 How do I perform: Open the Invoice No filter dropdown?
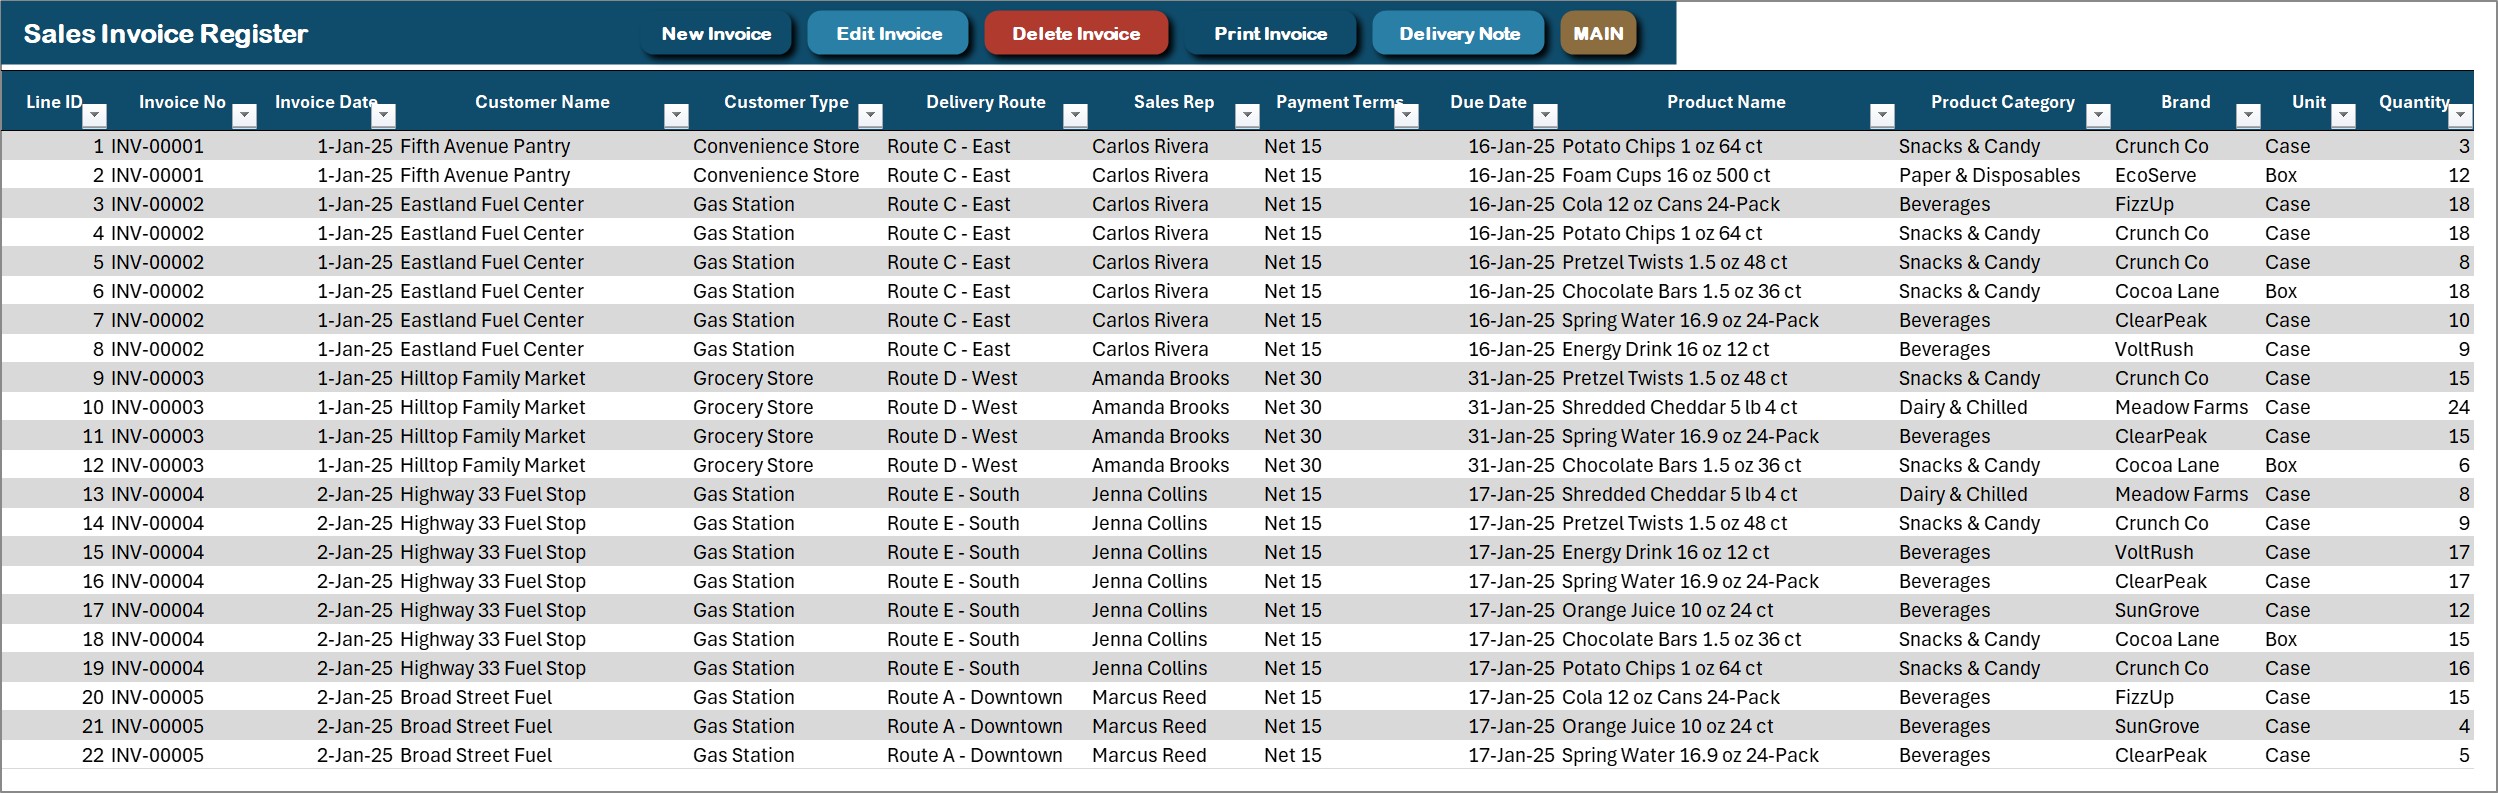pyautogui.click(x=244, y=116)
